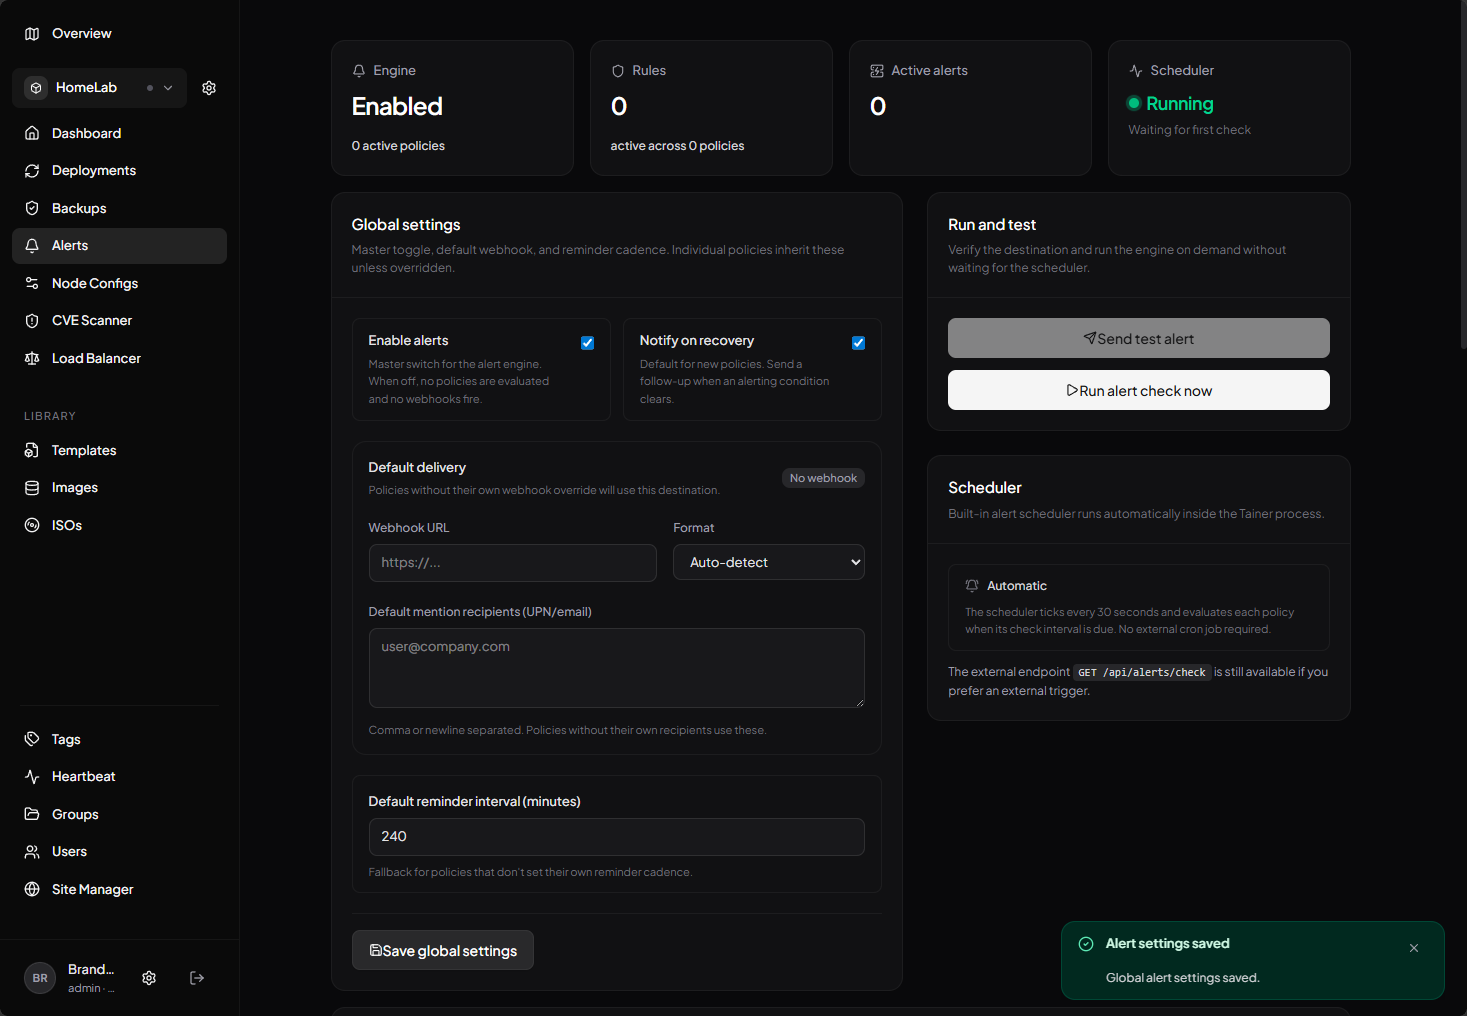Open user settings gear beside profile

tap(149, 978)
